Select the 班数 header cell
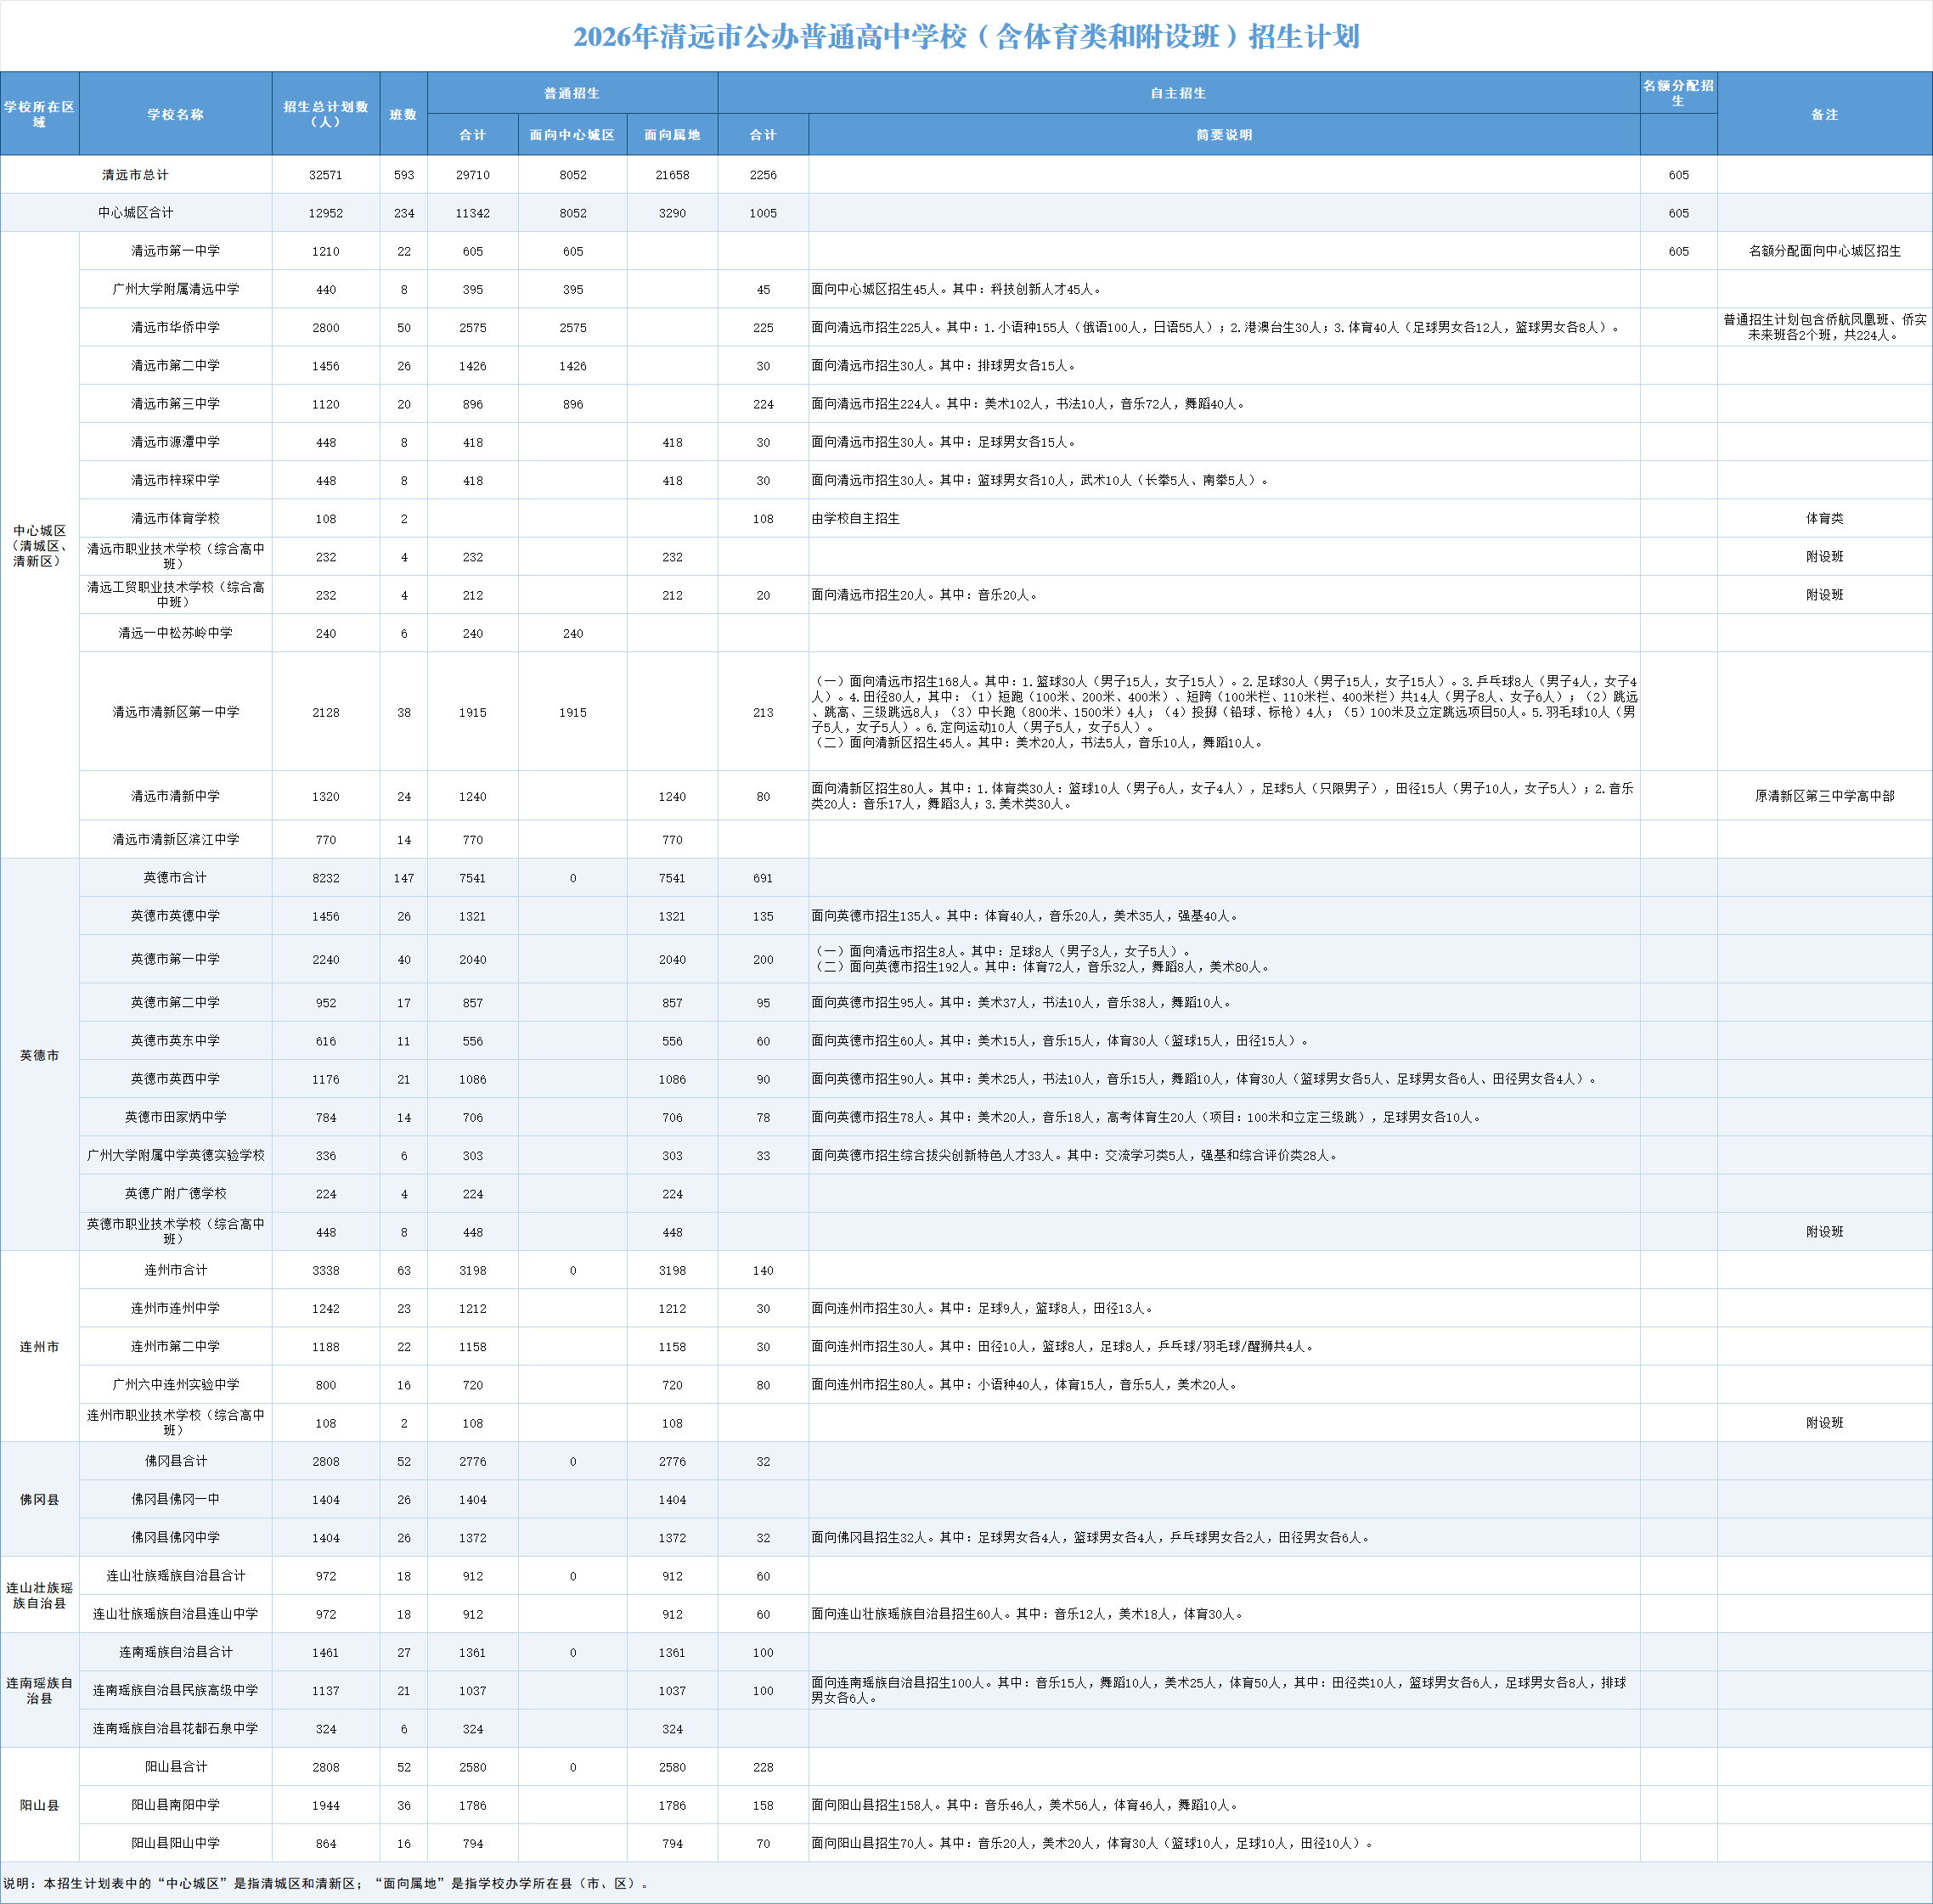The image size is (1933, 1904). (403, 114)
